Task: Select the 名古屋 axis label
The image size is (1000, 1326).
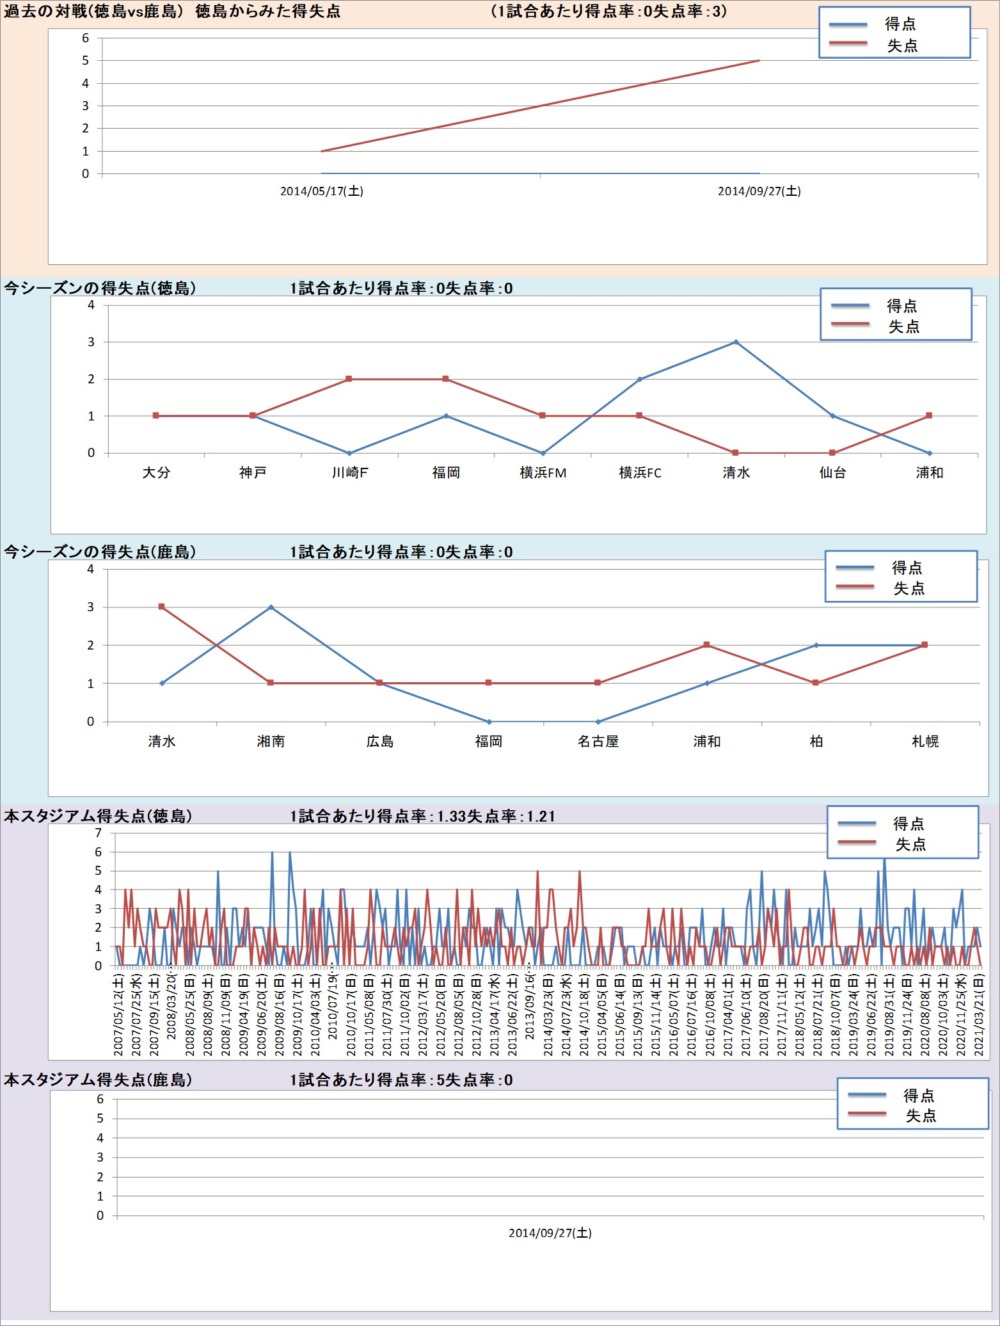Action: click(x=598, y=742)
